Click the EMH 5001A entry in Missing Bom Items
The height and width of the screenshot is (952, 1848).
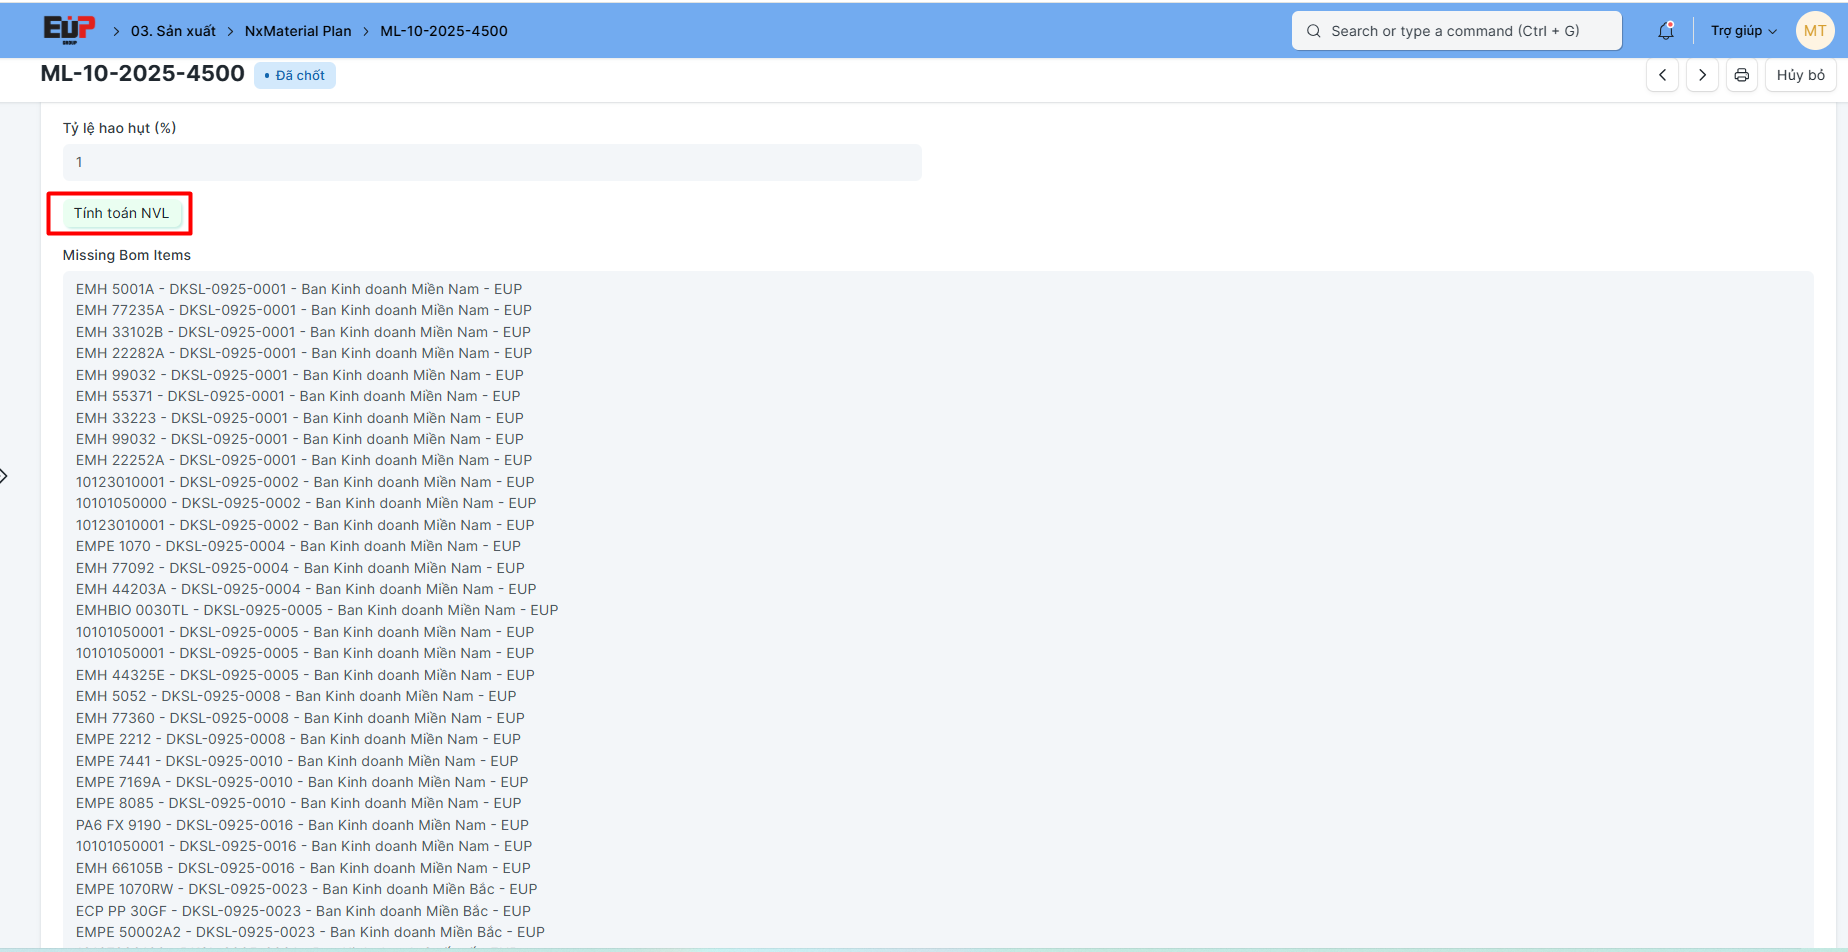[x=298, y=289]
